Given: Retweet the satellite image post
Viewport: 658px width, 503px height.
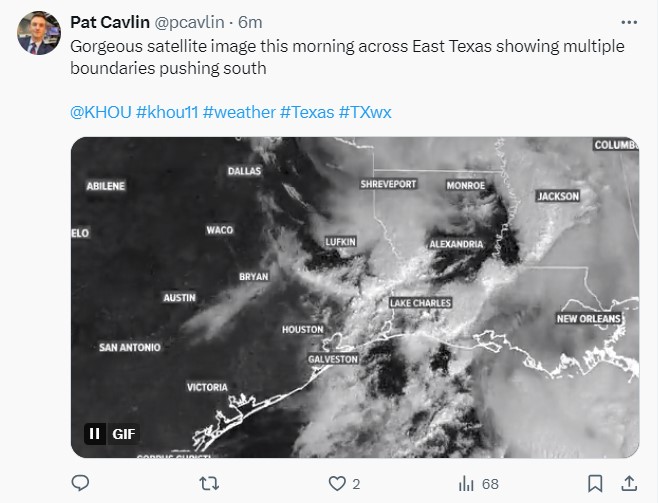Looking at the screenshot, I should [x=208, y=483].
